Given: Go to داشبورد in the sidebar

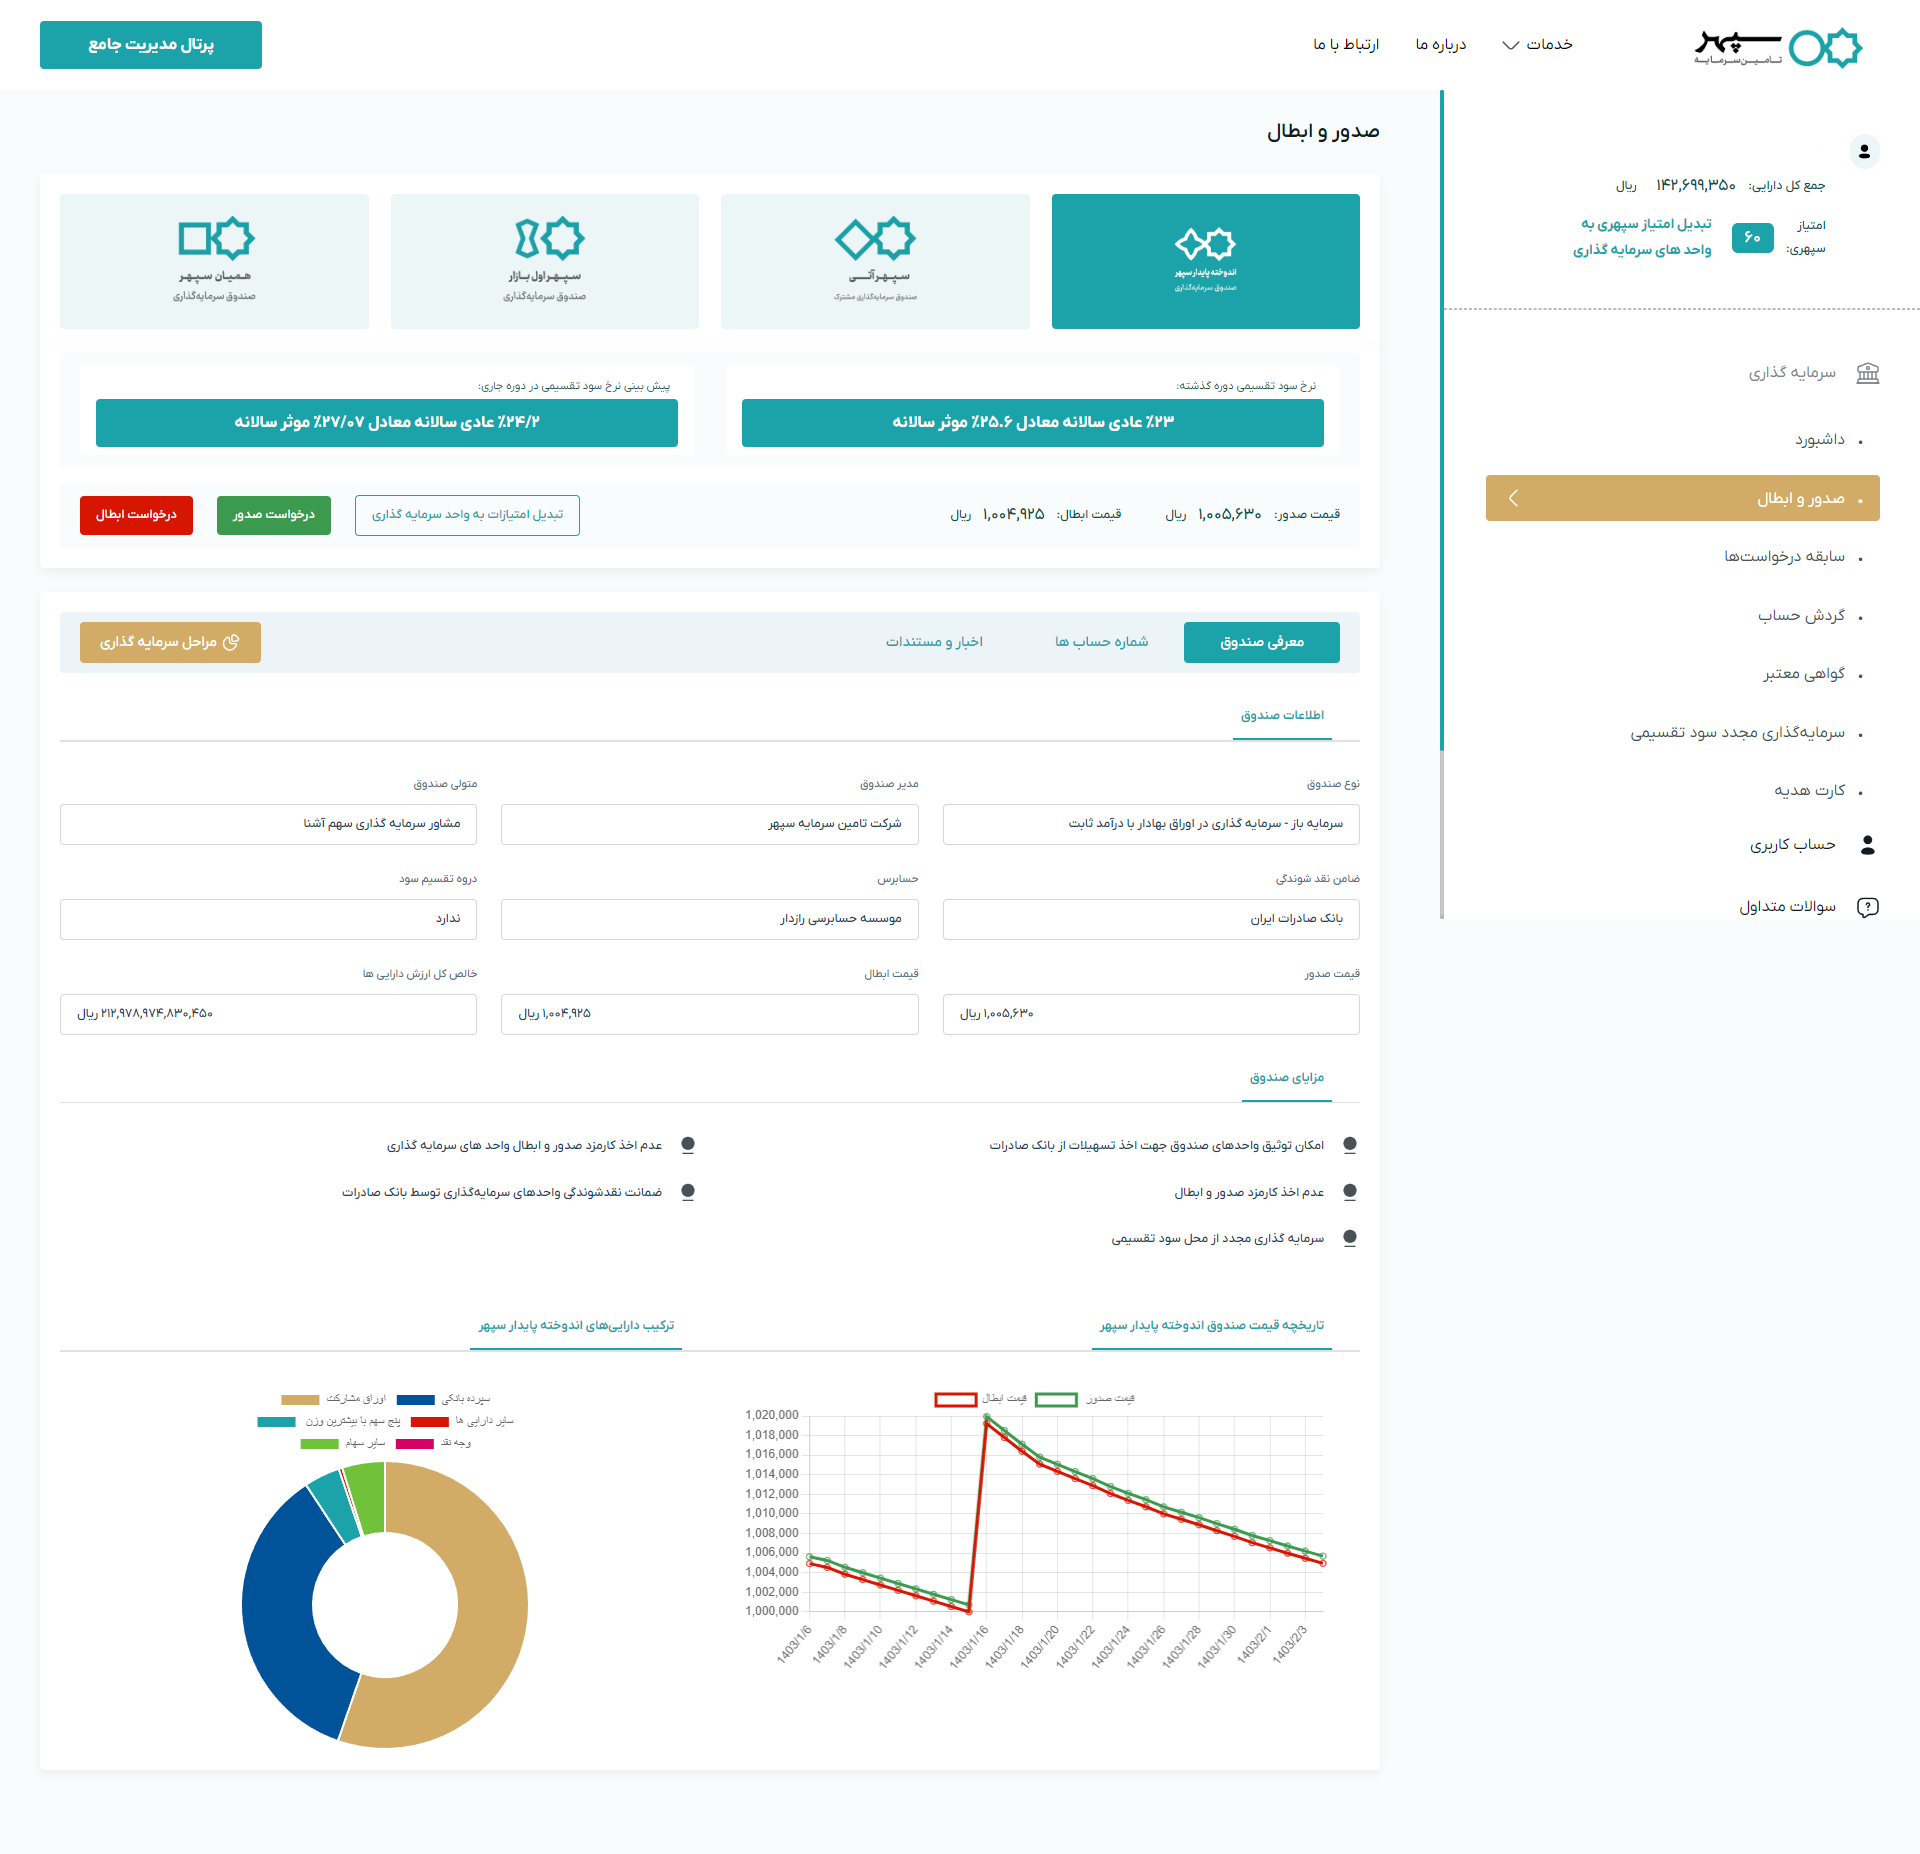Looking at the screenshot, I should coord(1820,440).
